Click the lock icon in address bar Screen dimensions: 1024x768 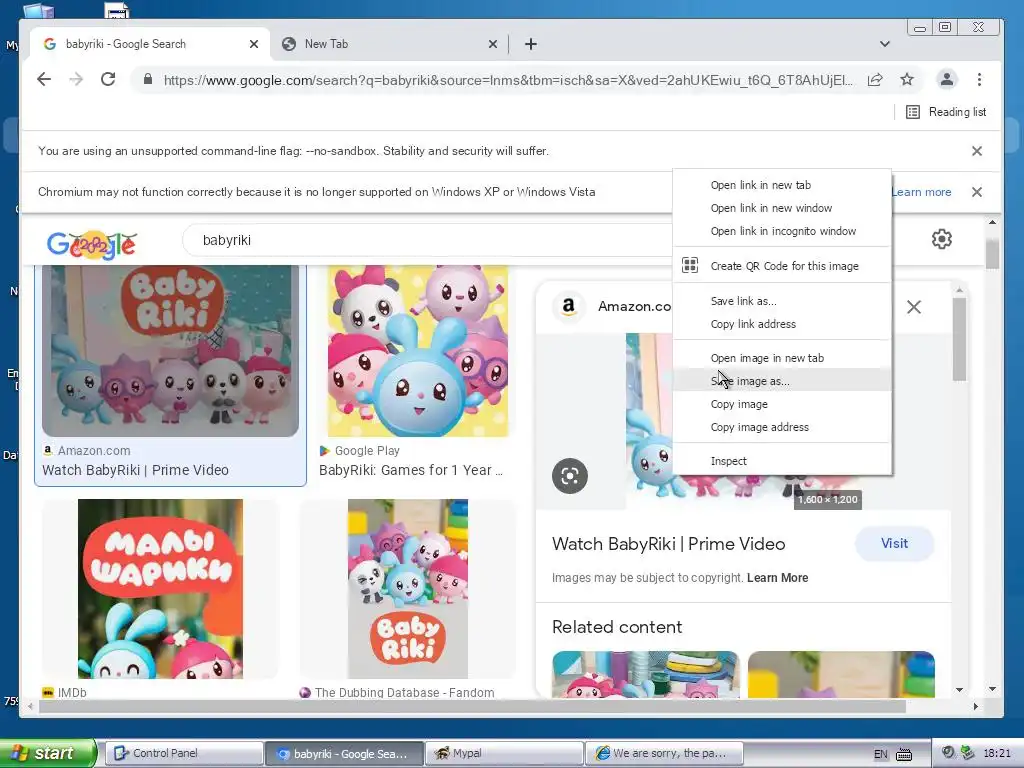pos(148,80)
